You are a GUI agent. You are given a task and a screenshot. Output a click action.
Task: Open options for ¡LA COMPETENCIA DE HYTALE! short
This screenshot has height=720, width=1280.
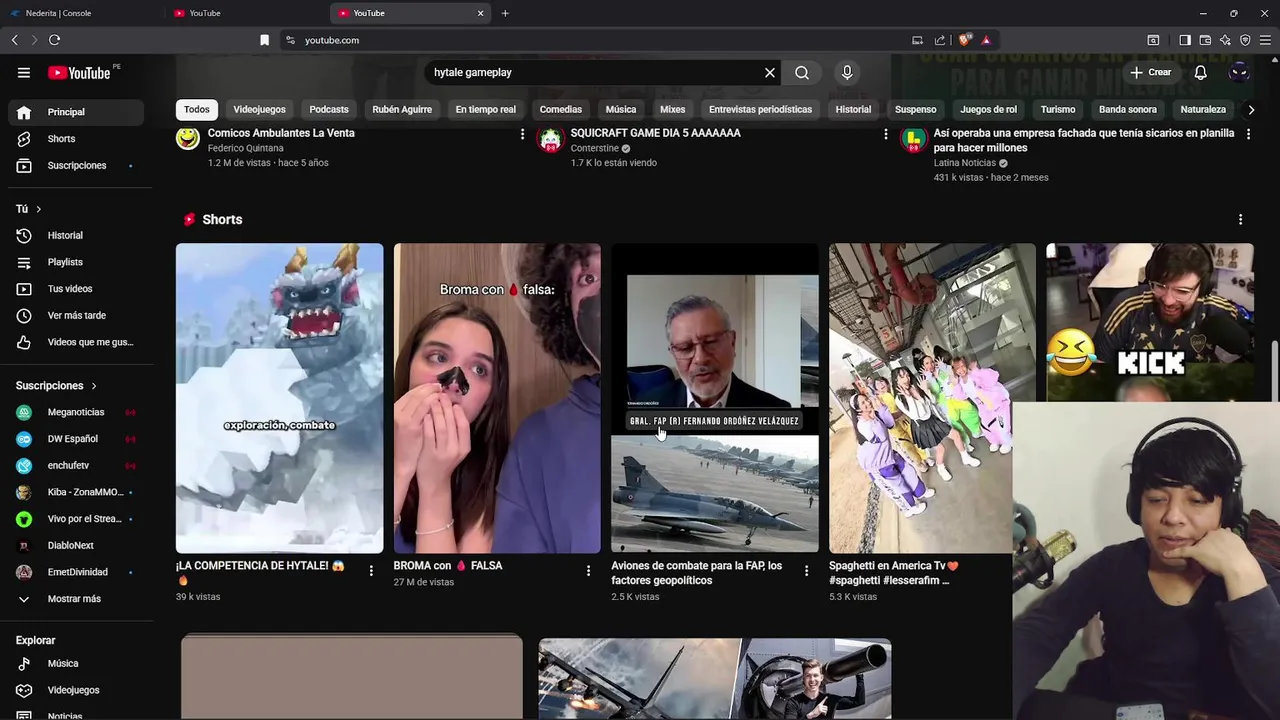[x=371, y=571]
